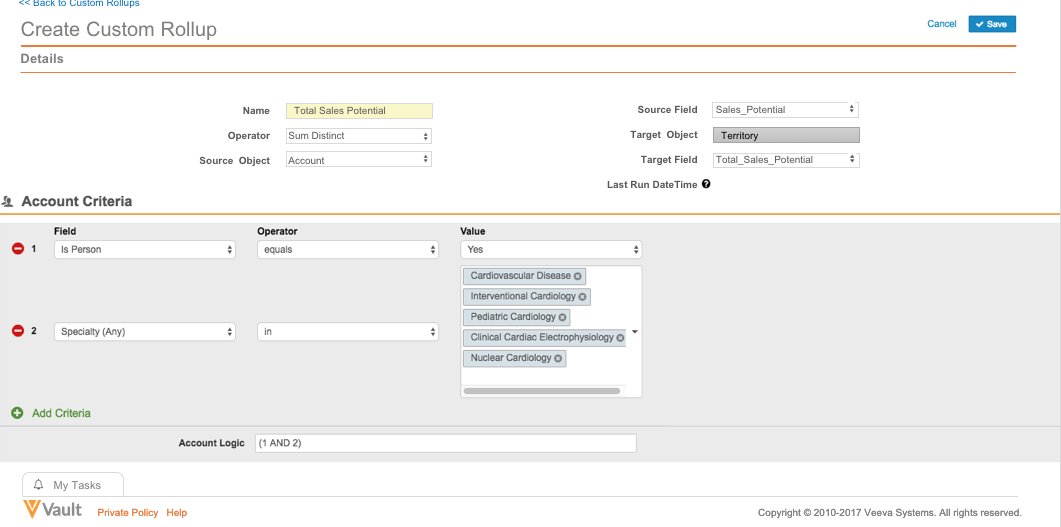This screenshot has width=1061, height=527.
Task: Go back to Custom Rollups
Action: 79,4
